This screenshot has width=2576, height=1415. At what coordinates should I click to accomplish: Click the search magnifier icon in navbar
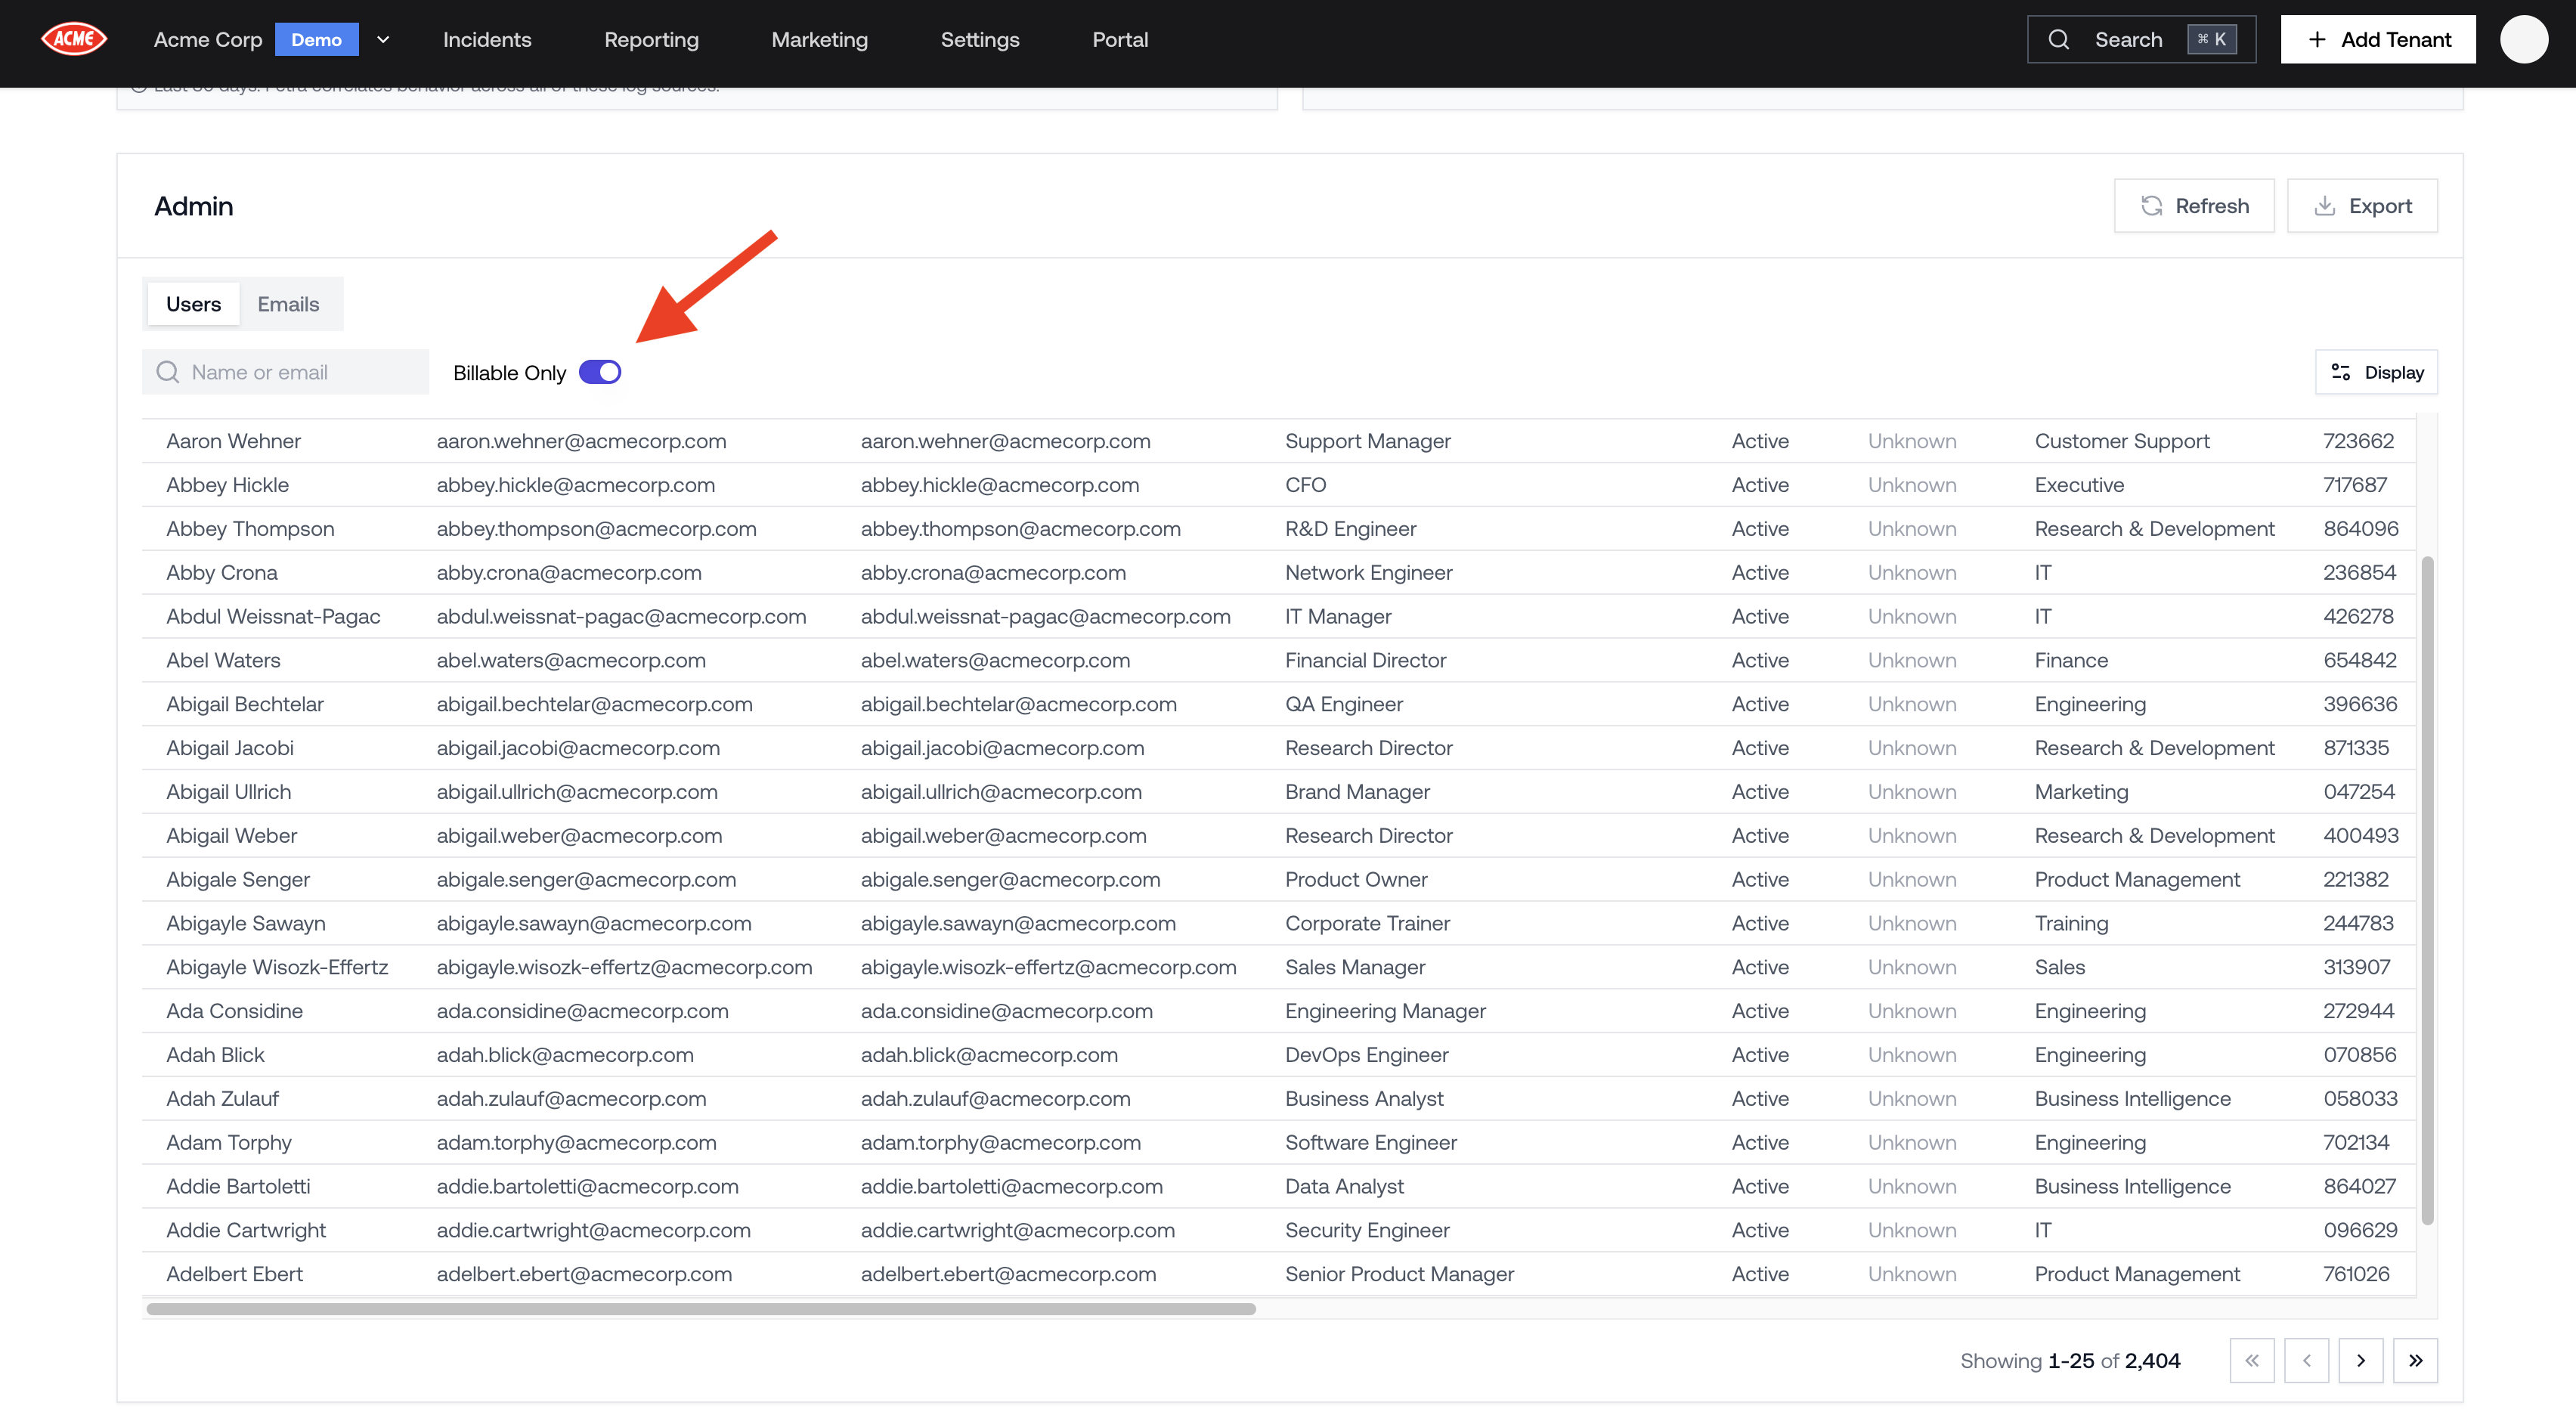click(2058, 39)
